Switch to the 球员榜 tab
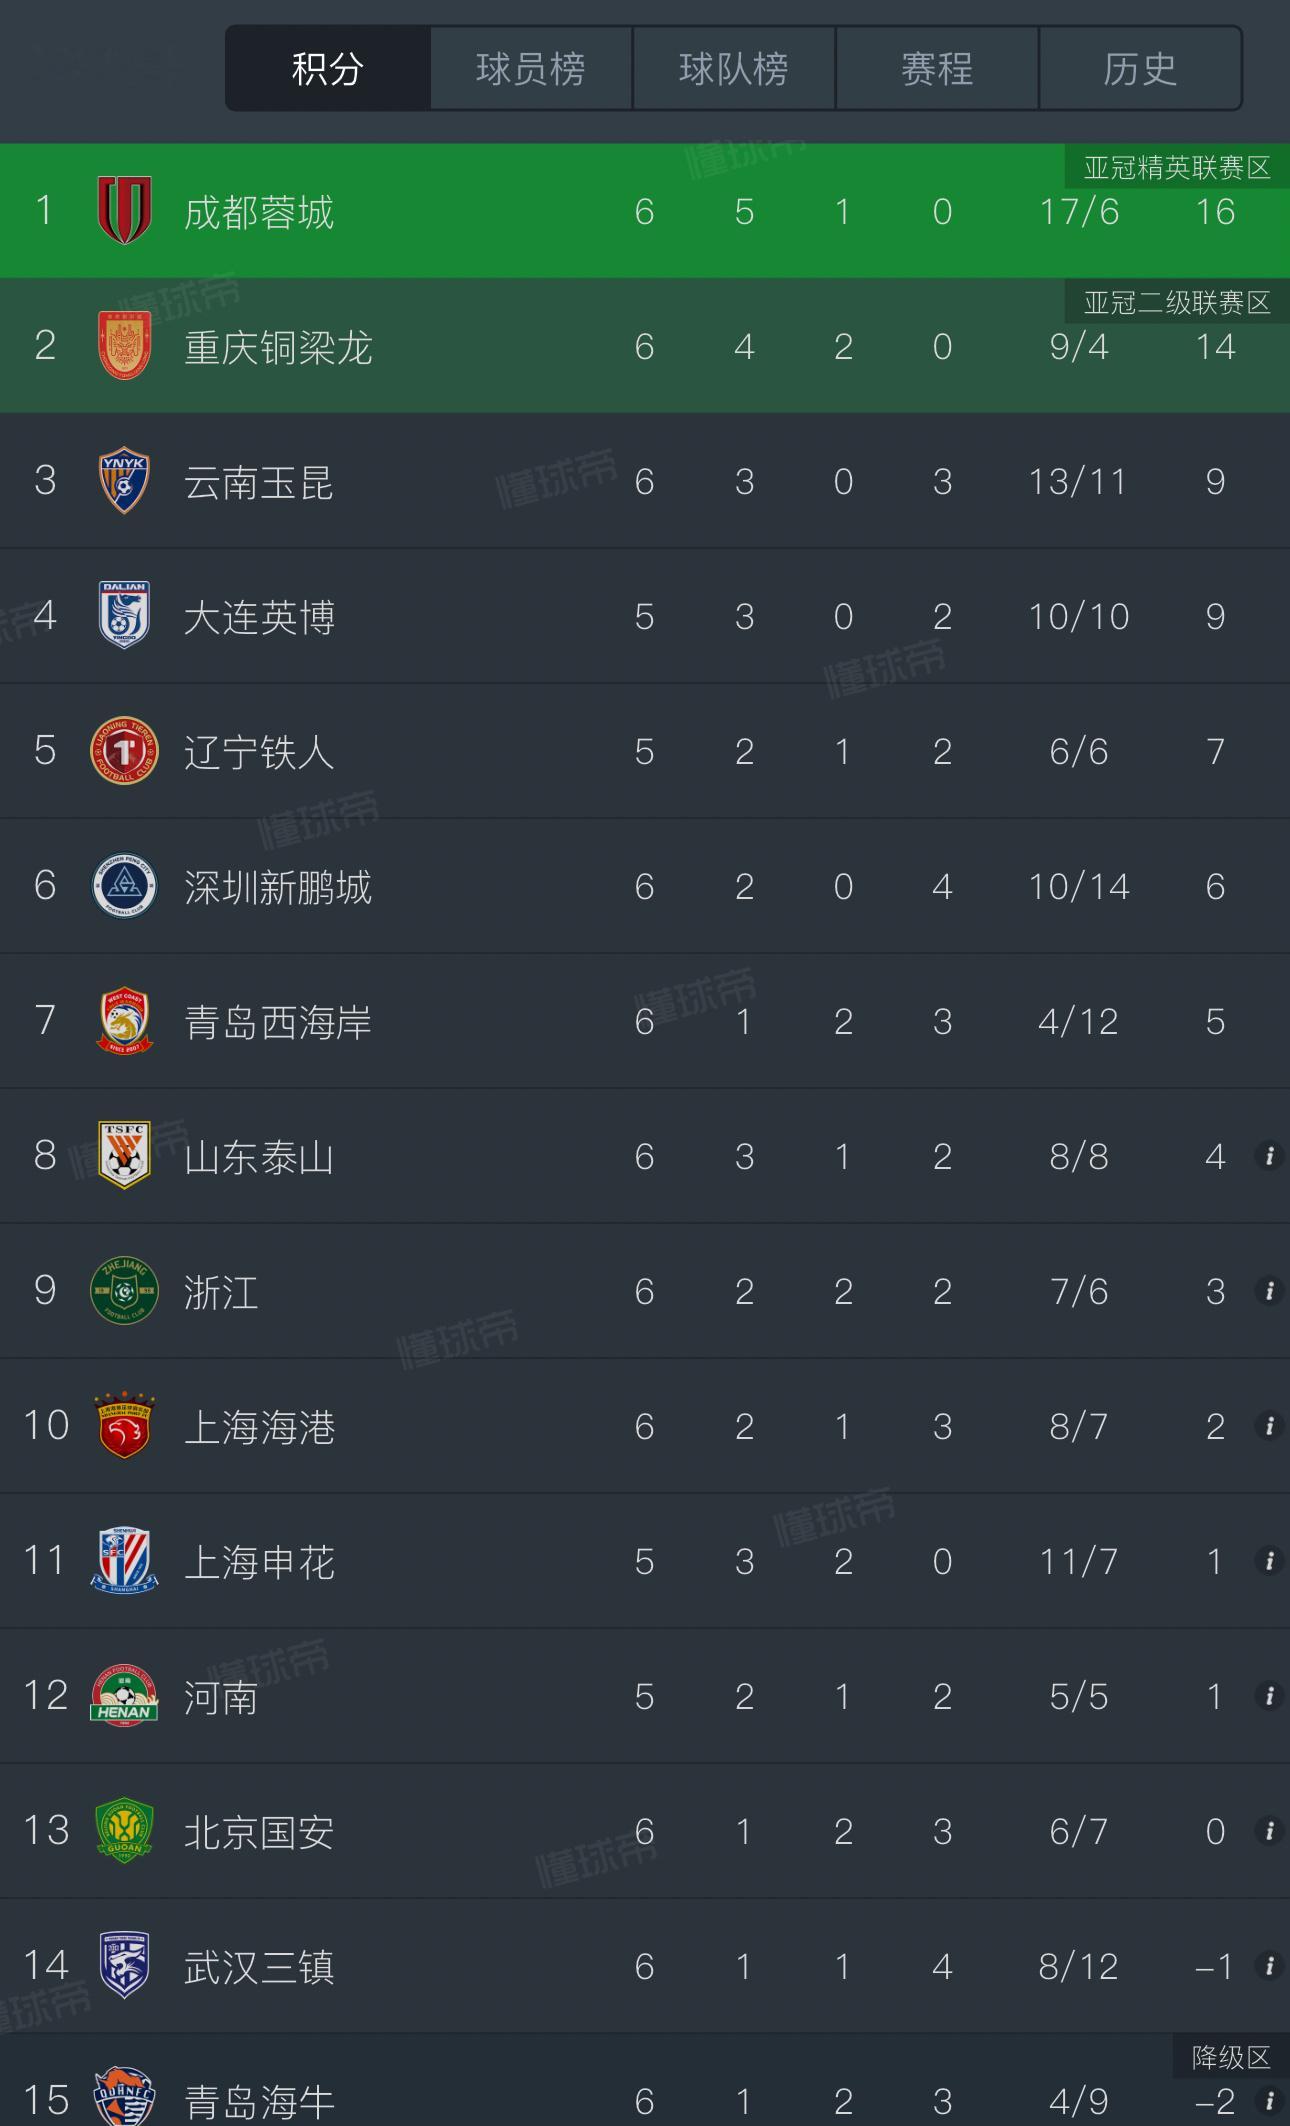This screenshot has height=2126, width=1290. click(x=530, y=69)
